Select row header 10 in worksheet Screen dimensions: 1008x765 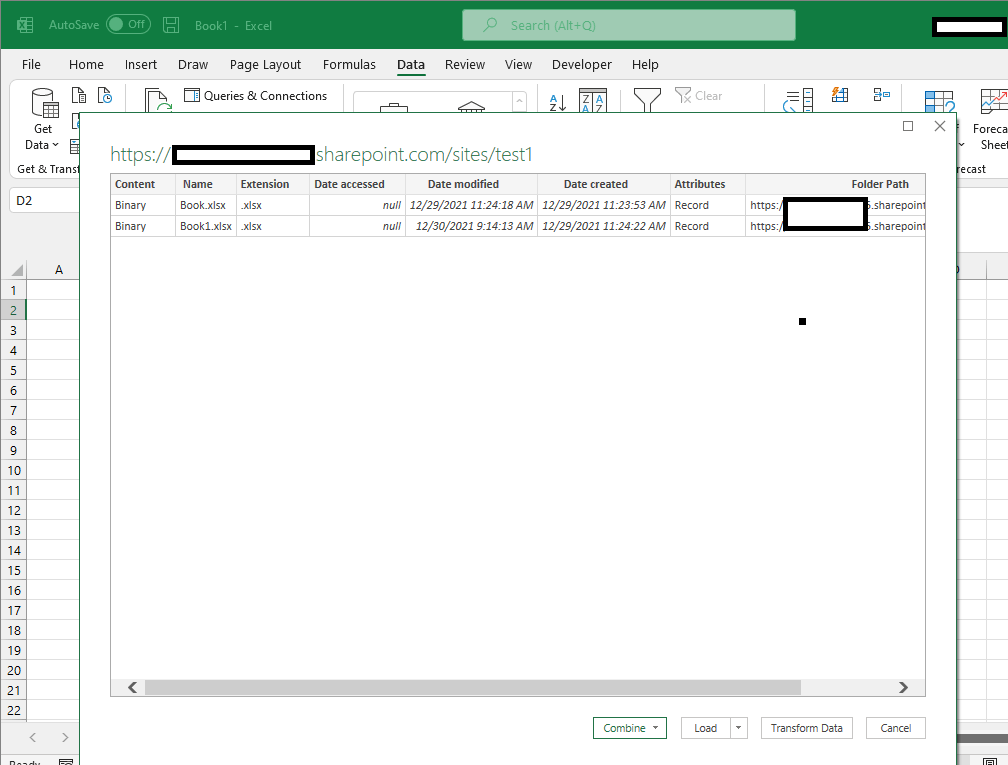[x=14, y=471]
